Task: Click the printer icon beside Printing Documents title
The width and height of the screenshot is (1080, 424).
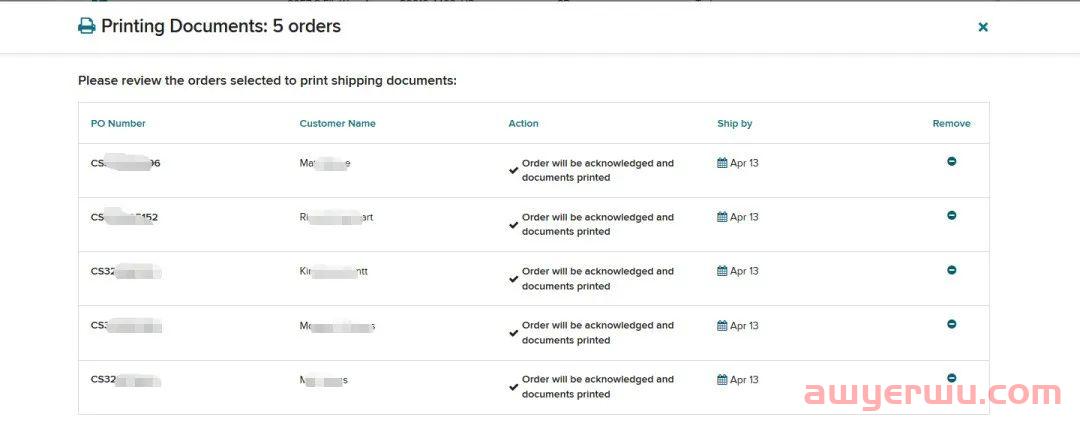Action: pos(86,27)
